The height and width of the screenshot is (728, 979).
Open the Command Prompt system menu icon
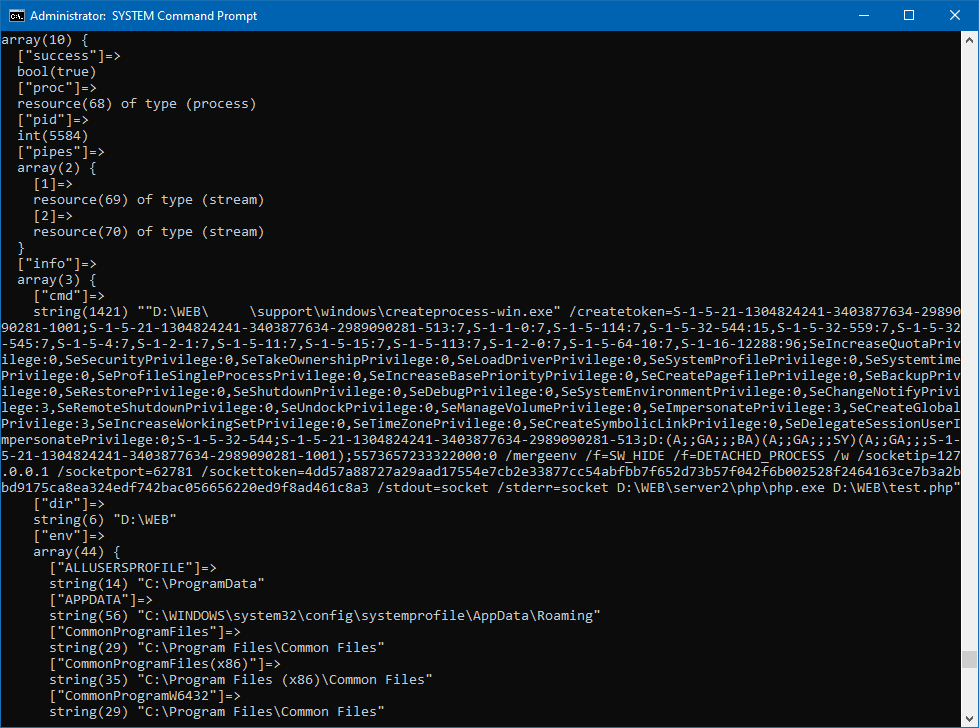[x=16, y=16]
